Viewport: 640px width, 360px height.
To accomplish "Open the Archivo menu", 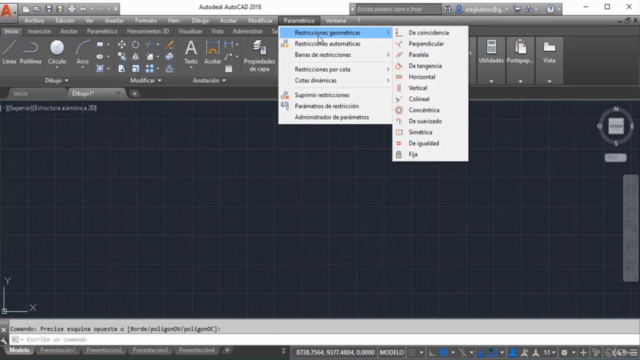I will coord(34,20).
